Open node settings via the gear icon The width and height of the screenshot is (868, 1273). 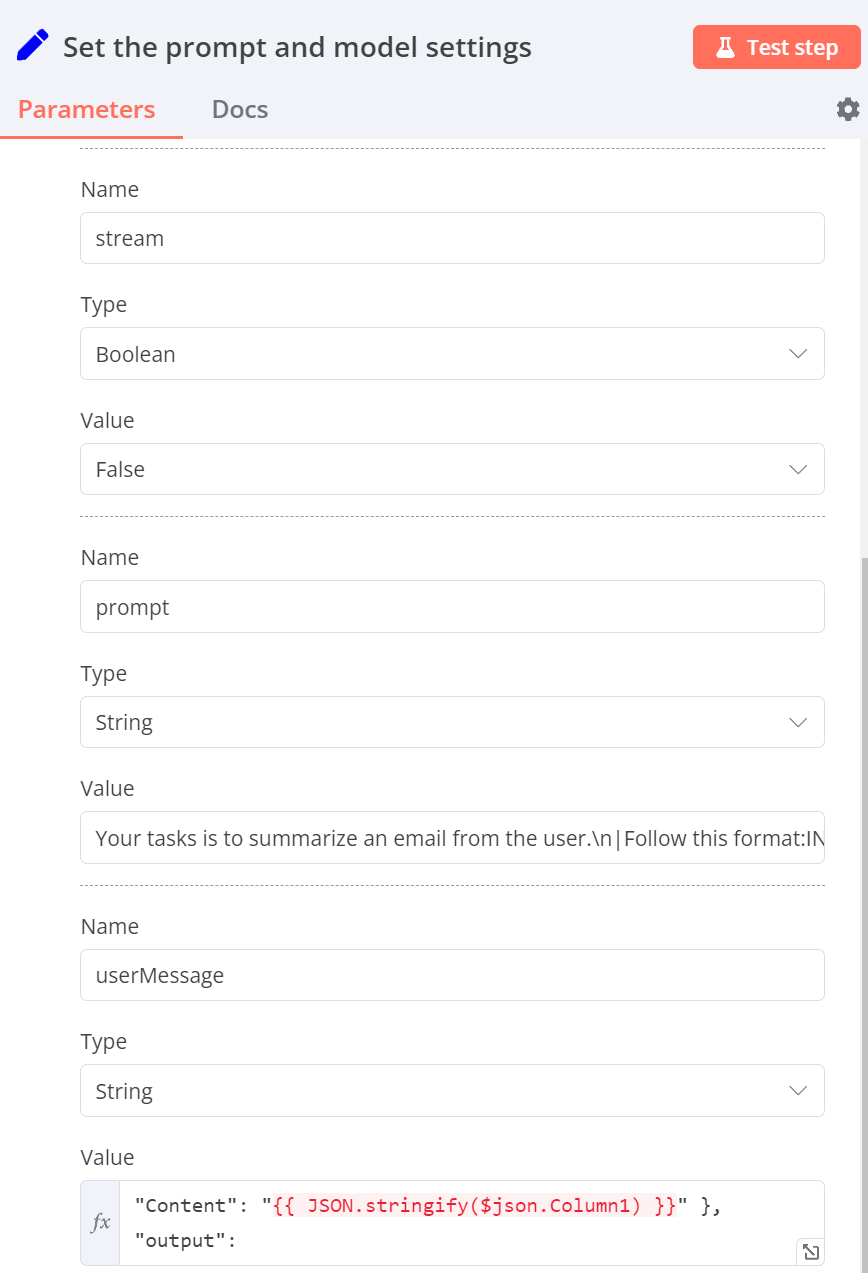pos(847,109)
